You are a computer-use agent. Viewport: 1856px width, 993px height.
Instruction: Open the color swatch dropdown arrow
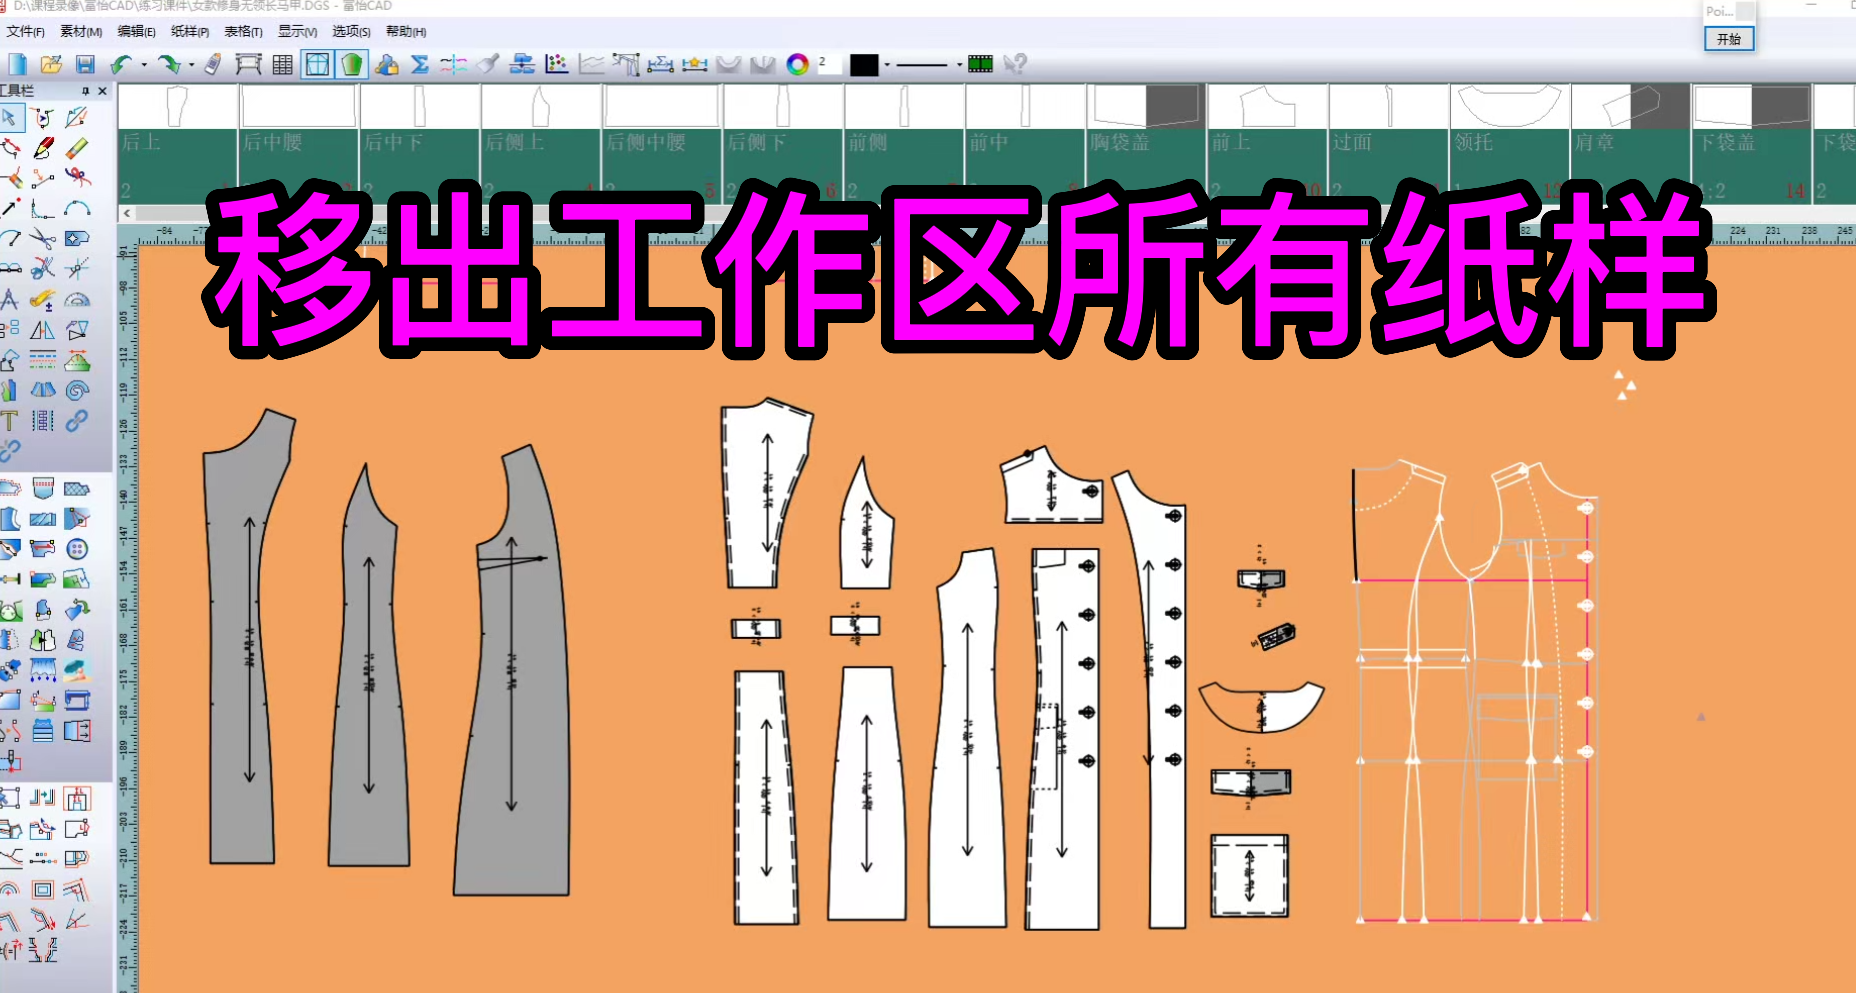pos(887,66)
